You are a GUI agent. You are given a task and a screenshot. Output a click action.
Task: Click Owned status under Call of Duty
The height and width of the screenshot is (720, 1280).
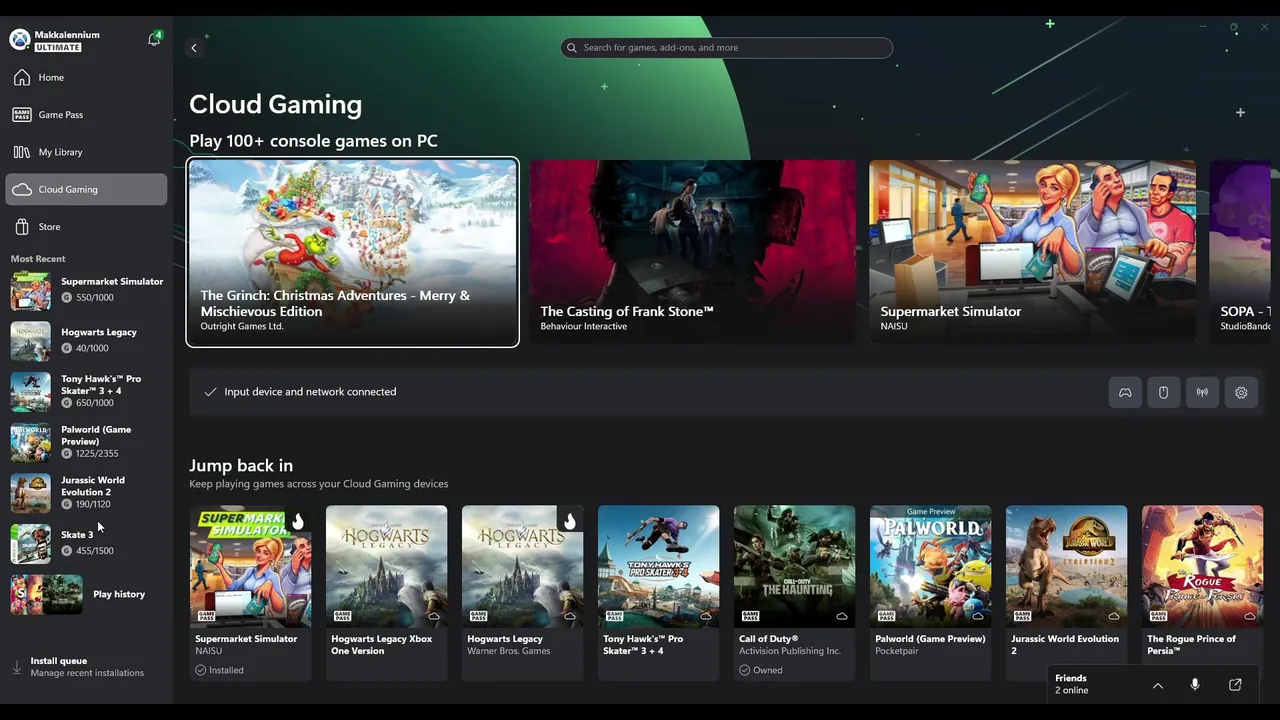761,670
